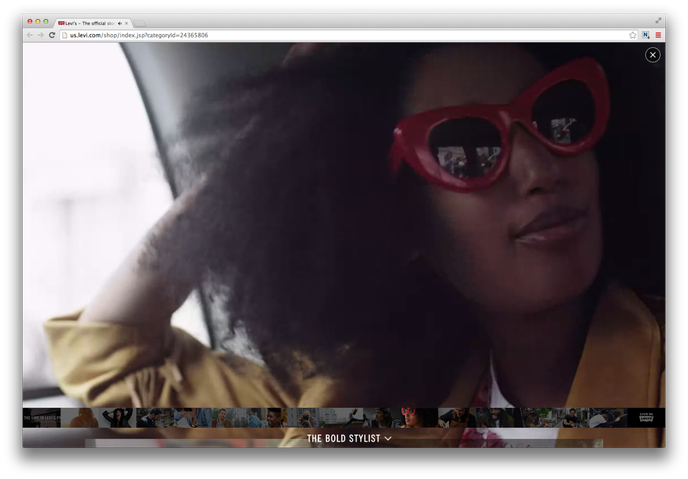The width and height of the screenshot is (688, 479).
Task: Open the Levi's logo thumbnail at strip end
Action: click(646, 417)
